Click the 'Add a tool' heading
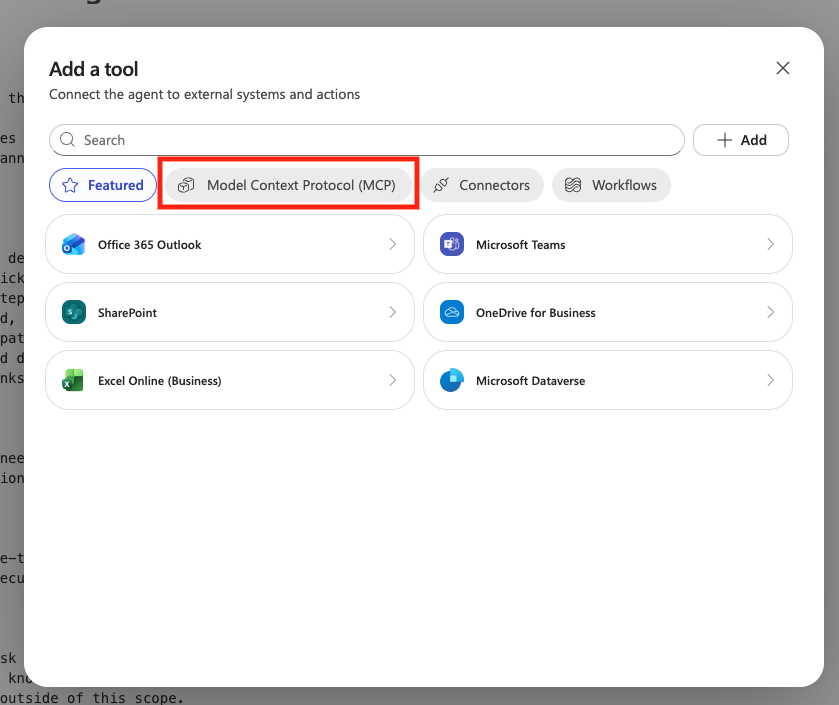 tap(94, 70)
